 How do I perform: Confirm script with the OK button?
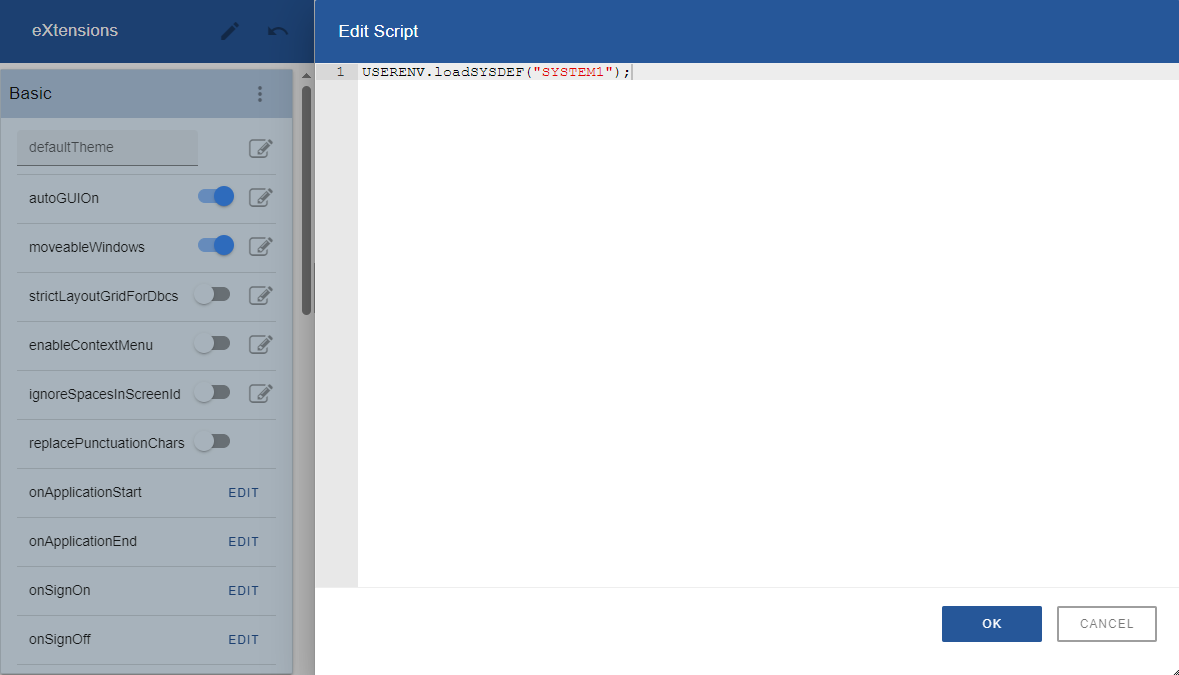coord(992,624)
